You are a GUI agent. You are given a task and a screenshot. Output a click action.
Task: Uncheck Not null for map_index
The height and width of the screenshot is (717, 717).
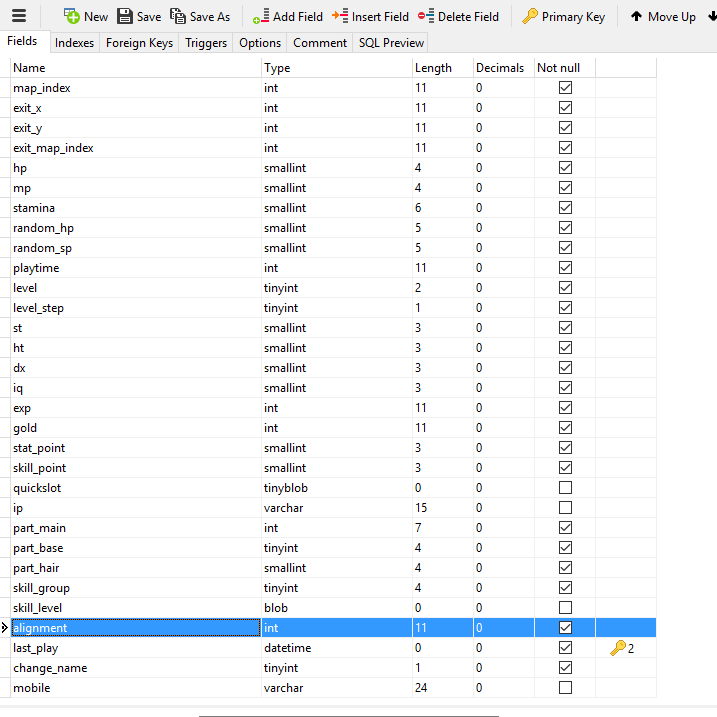point(565,88)
